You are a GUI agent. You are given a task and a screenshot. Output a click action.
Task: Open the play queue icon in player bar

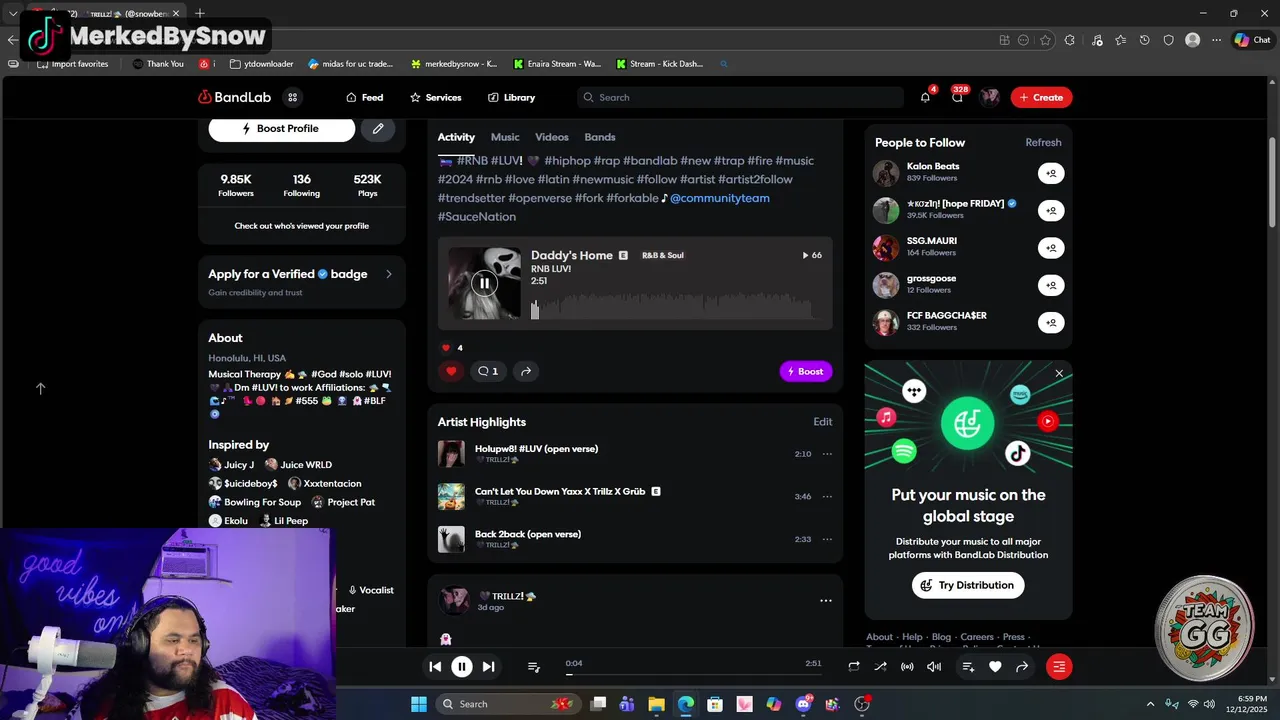(x=534, y=667)
